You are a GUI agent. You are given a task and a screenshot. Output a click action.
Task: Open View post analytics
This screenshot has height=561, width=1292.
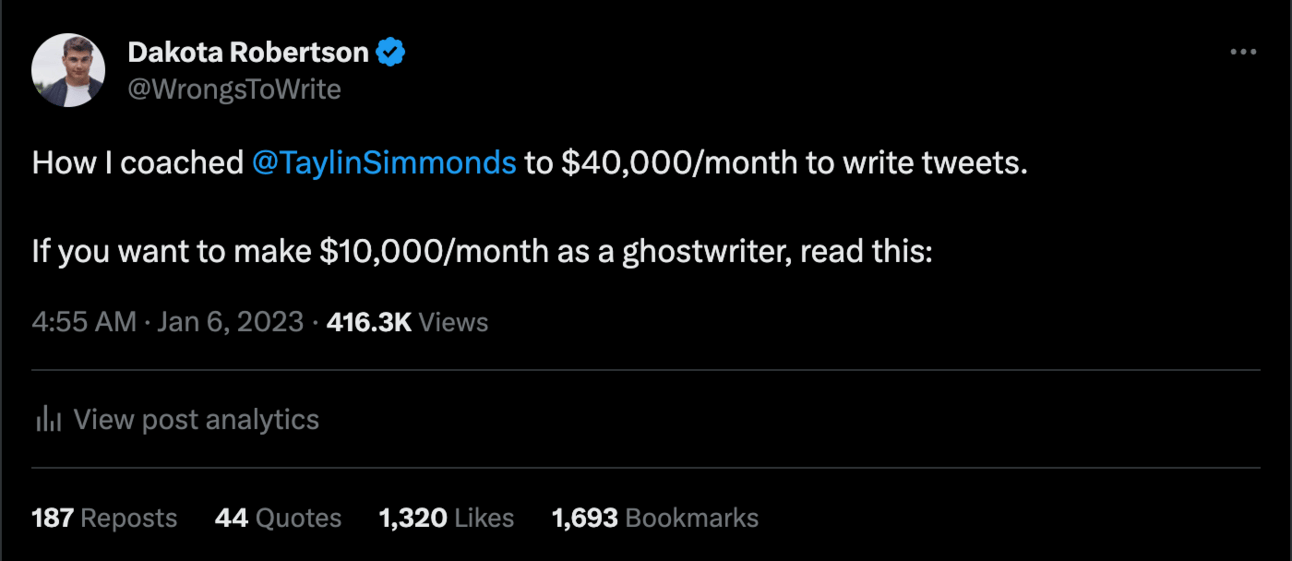coord(196,419)
